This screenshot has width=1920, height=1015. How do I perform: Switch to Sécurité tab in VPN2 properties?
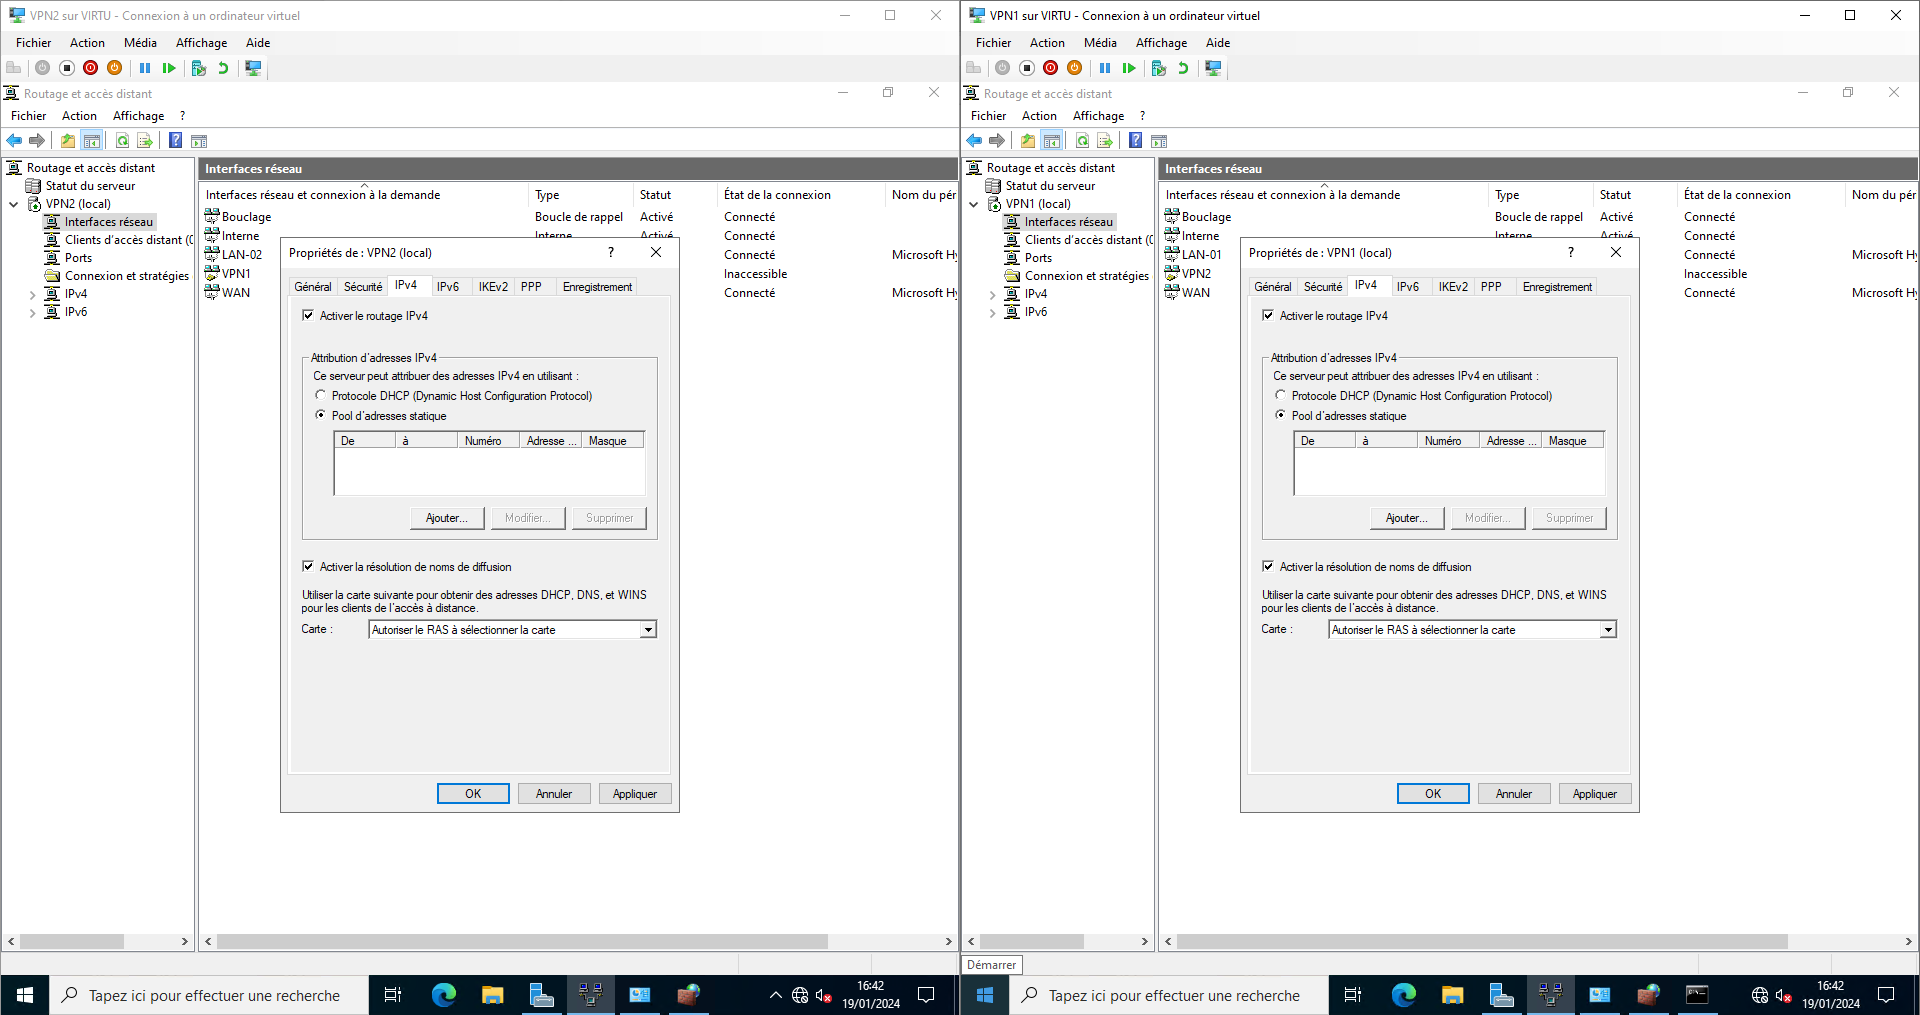(363, 287)
